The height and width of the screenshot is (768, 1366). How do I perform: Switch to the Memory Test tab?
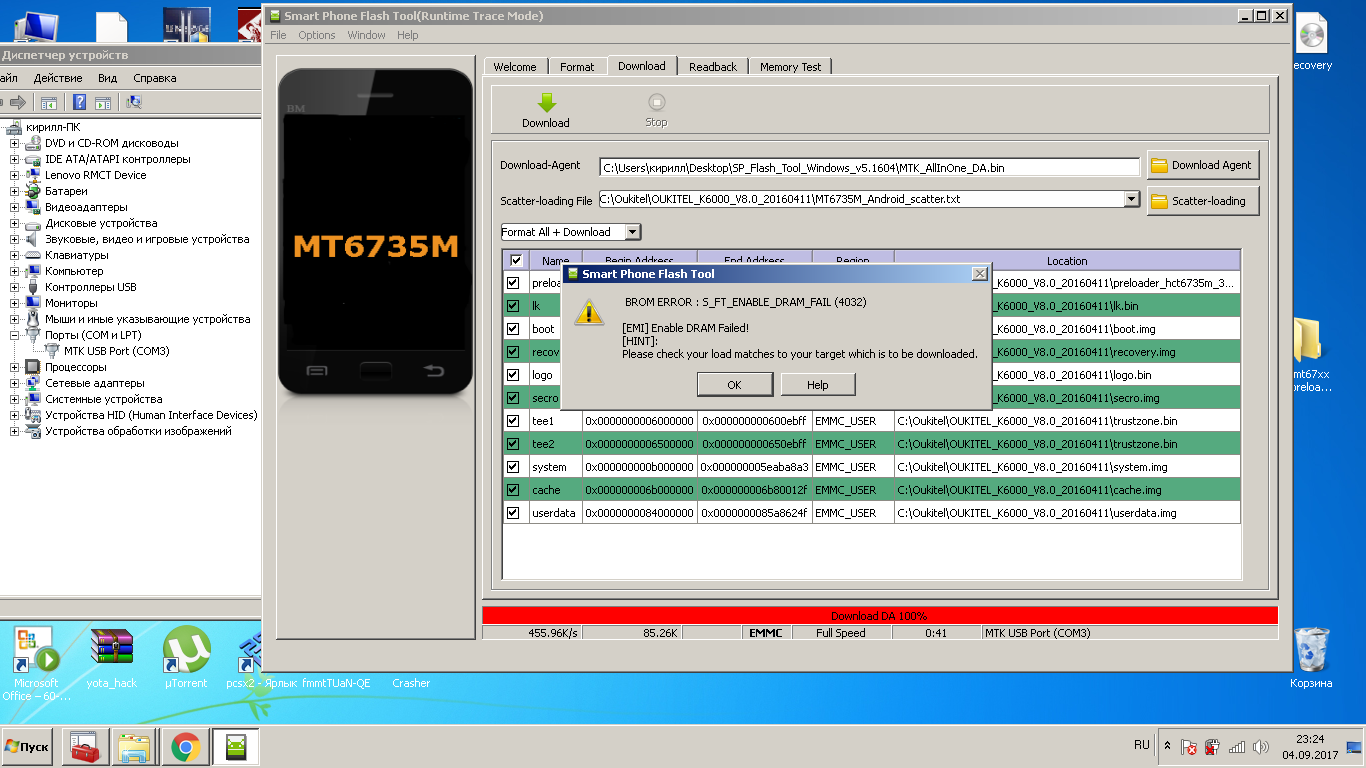pos(789,67)
